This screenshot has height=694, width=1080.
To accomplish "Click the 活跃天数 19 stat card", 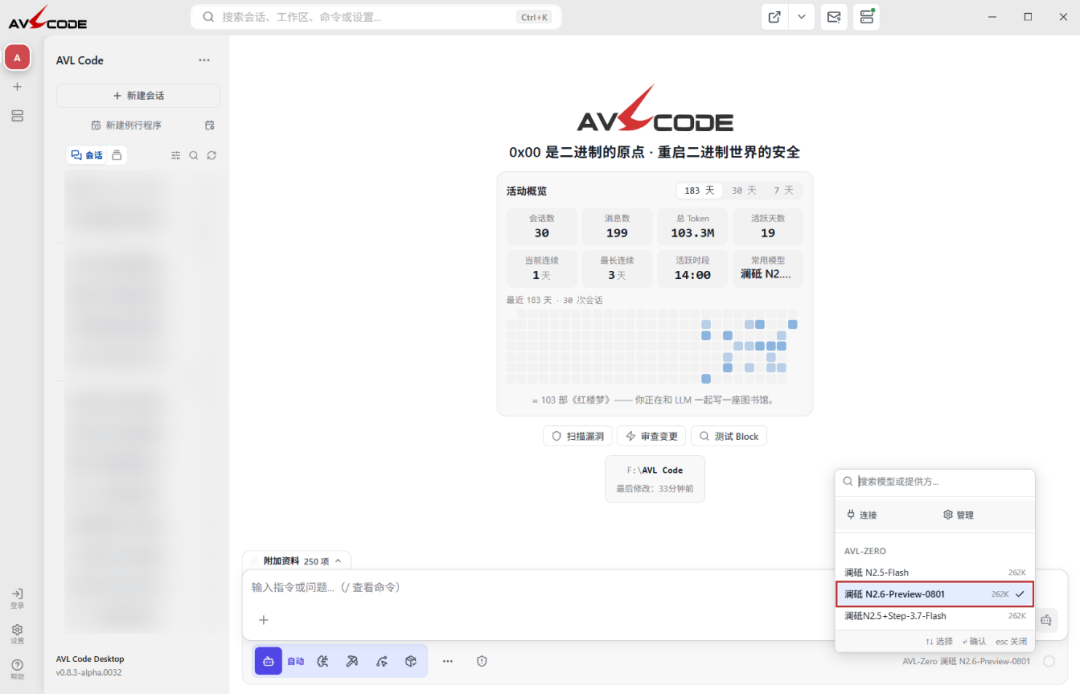I will (768, 227).
